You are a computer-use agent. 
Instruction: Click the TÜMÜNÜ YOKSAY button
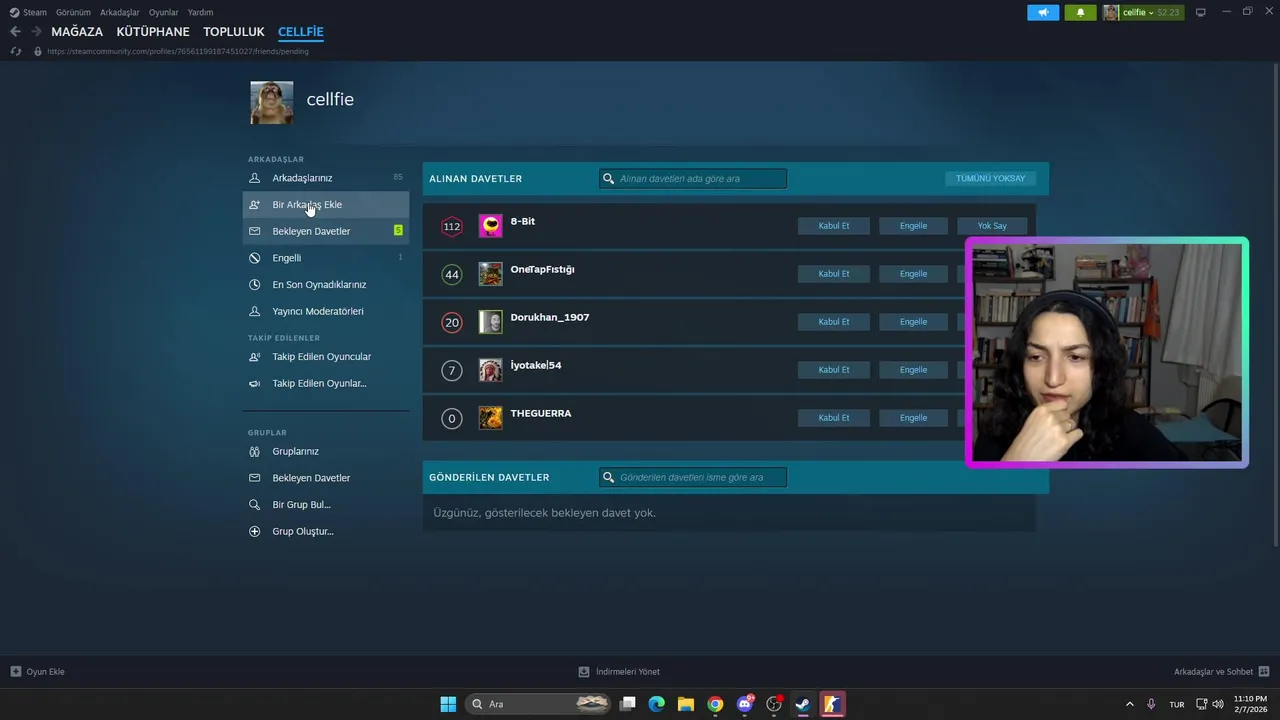tap(990, 179)
